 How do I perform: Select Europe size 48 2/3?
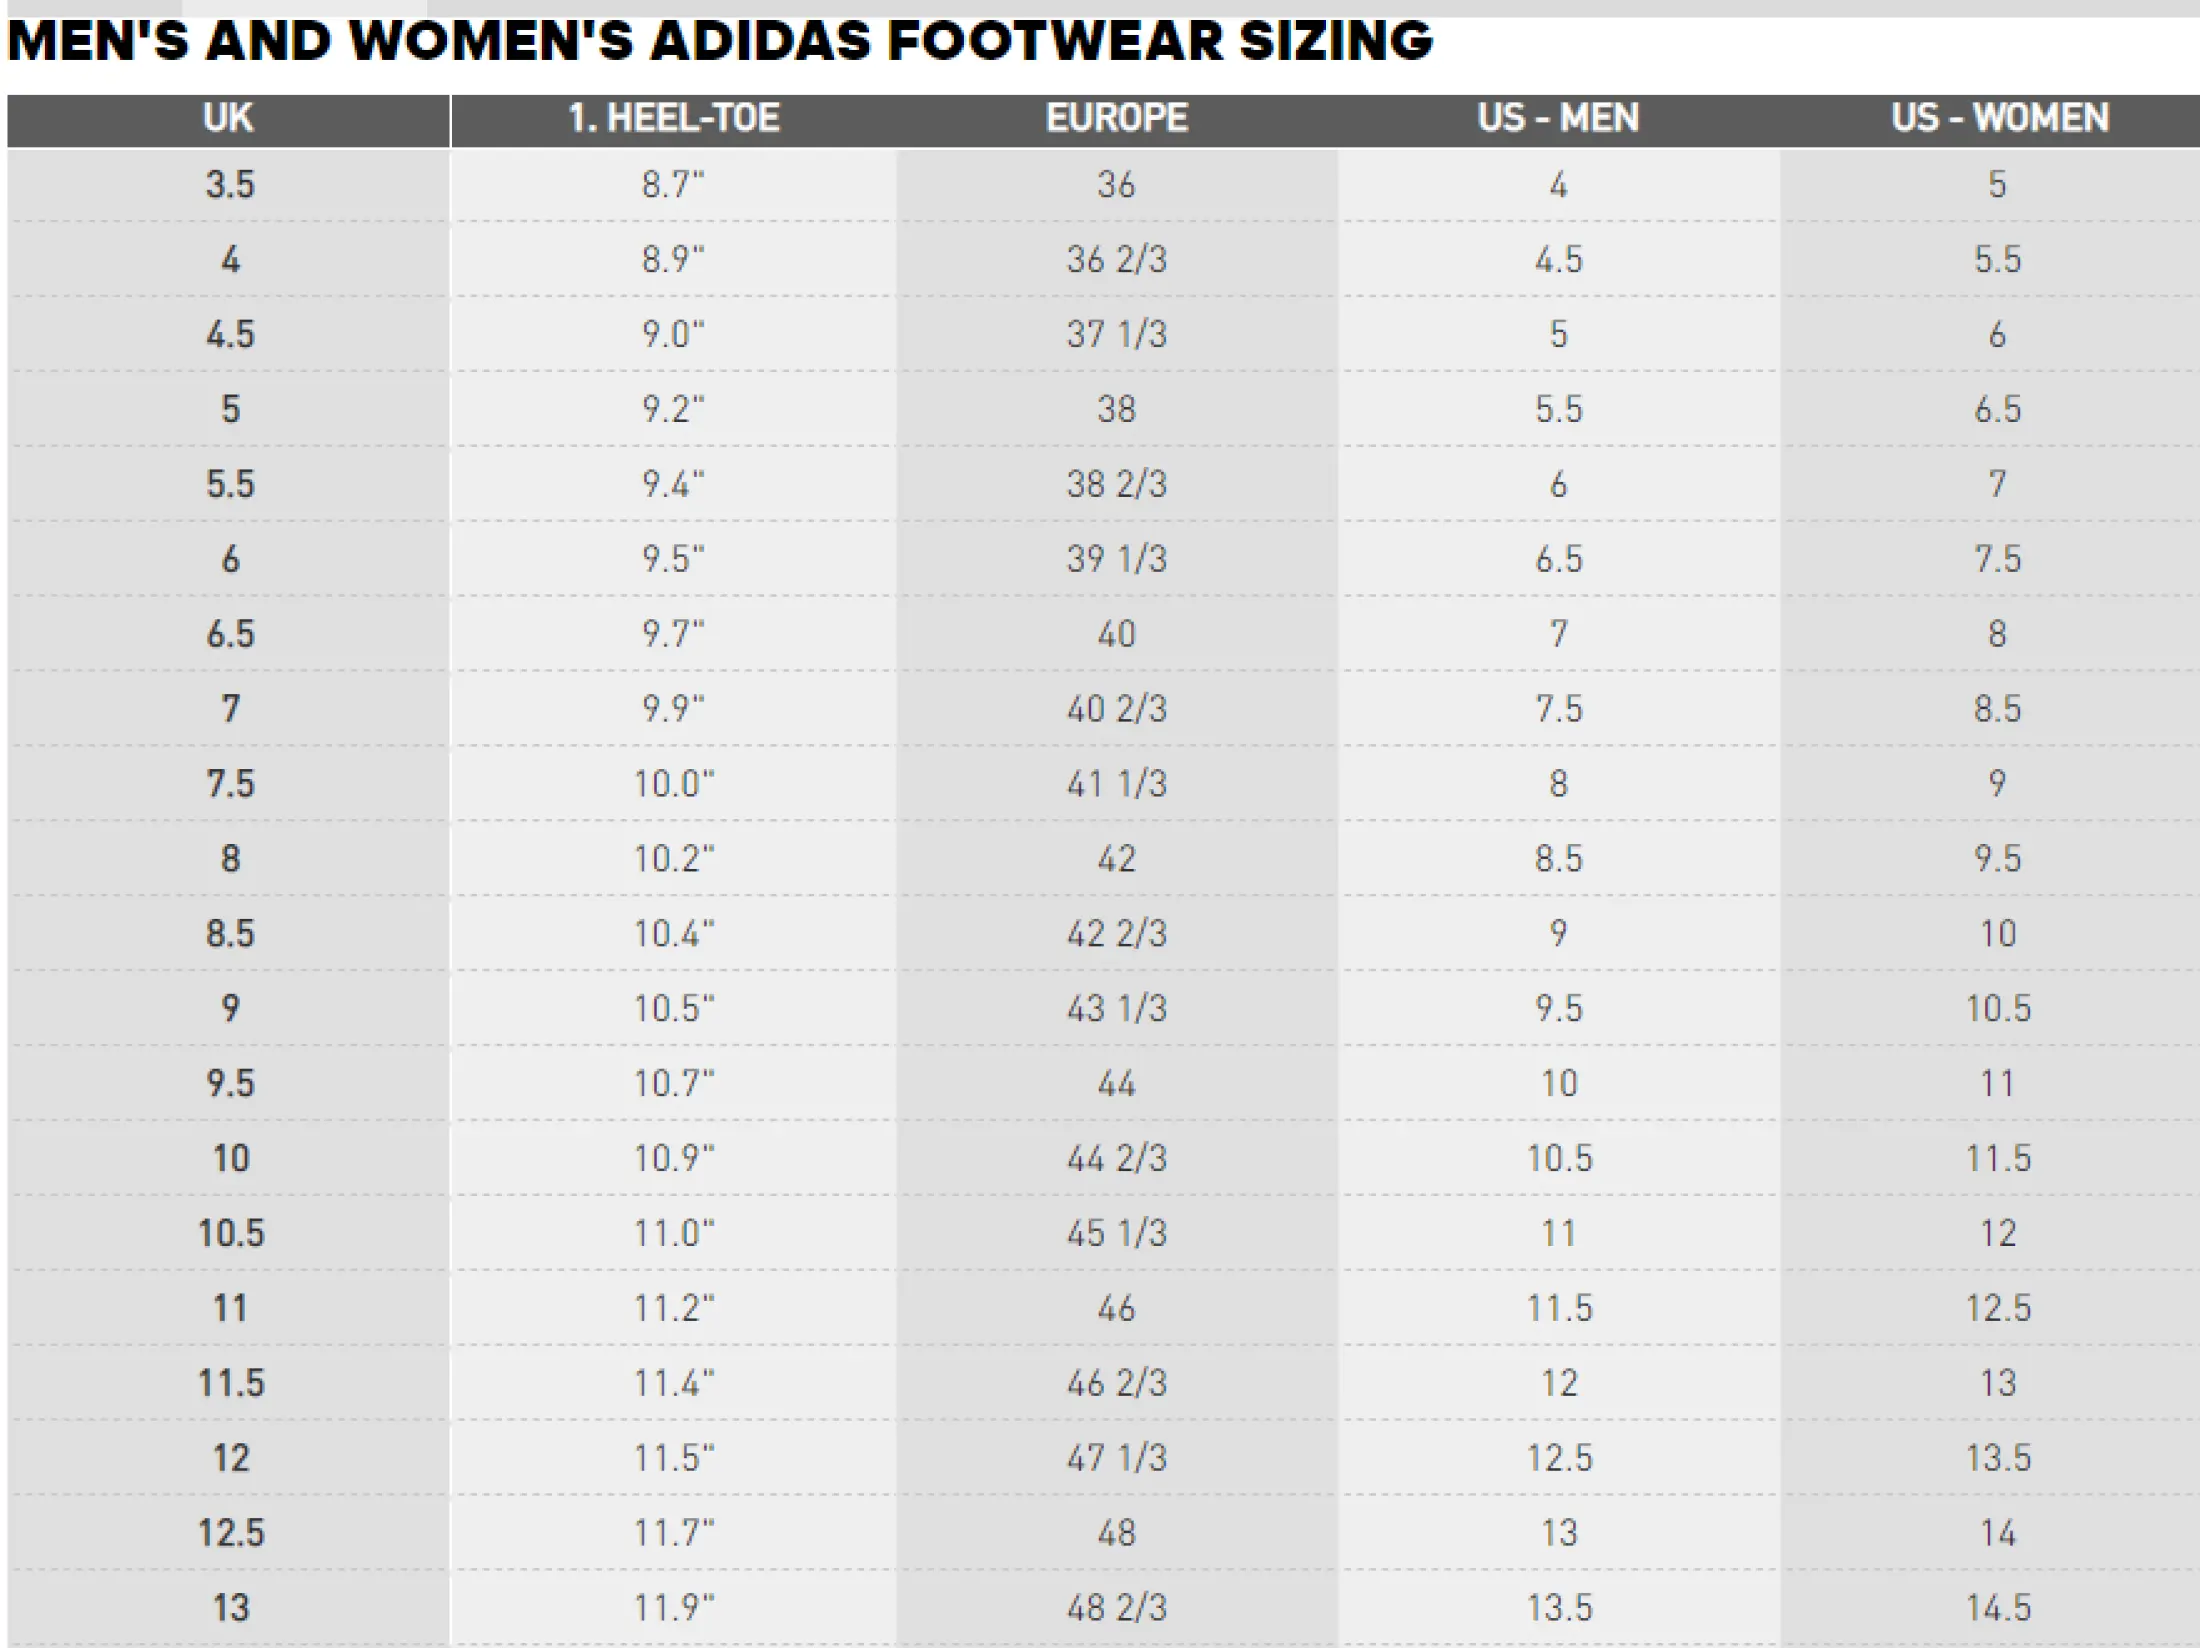pos(1117,1609)
